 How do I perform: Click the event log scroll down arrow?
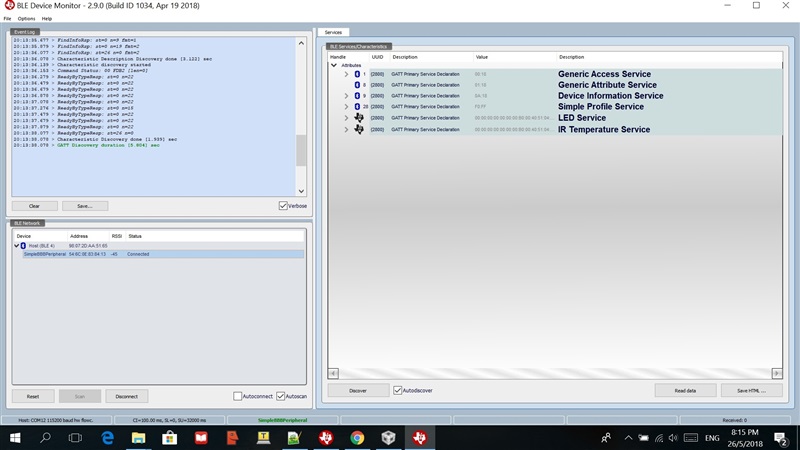coord(301,191)
